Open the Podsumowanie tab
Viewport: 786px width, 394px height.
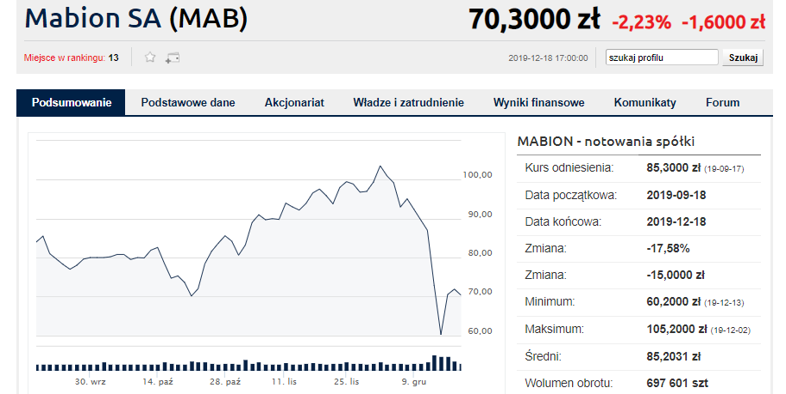[71, 102]
